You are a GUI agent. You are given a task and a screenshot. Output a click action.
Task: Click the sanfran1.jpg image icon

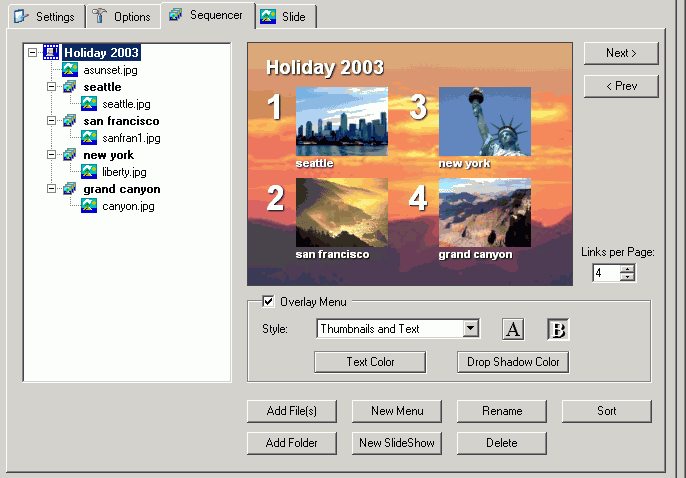tap(89, 138)
